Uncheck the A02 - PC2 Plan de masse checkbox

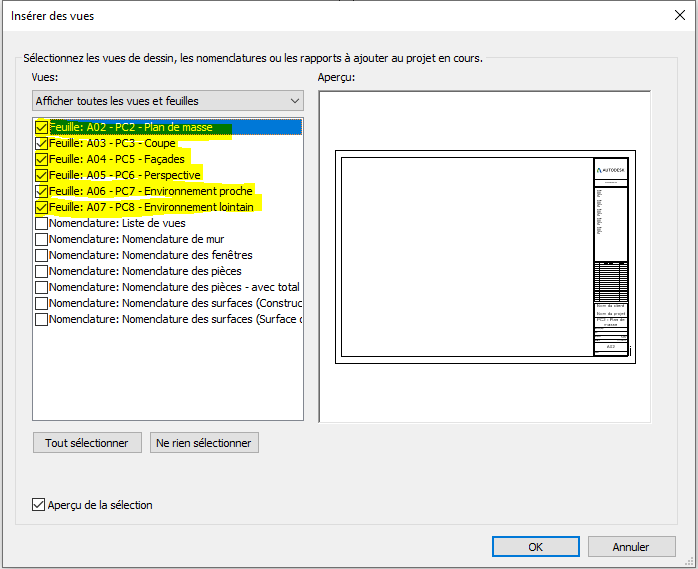tap(41, 128)
